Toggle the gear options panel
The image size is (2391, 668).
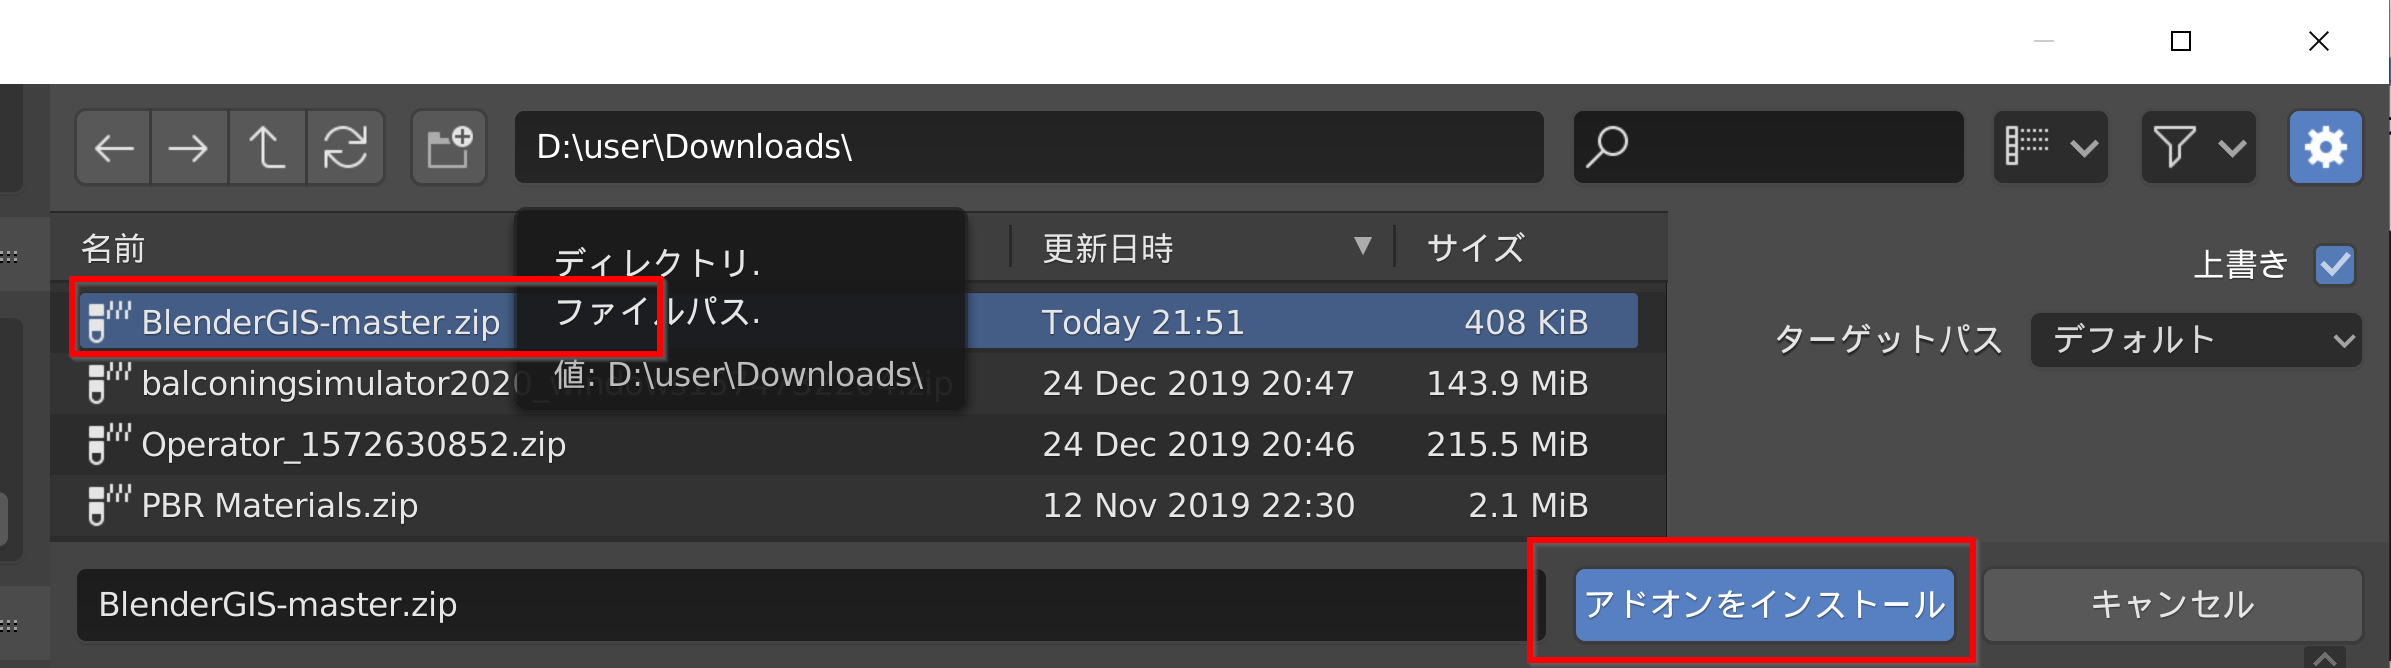click(x=2326, y=147)
